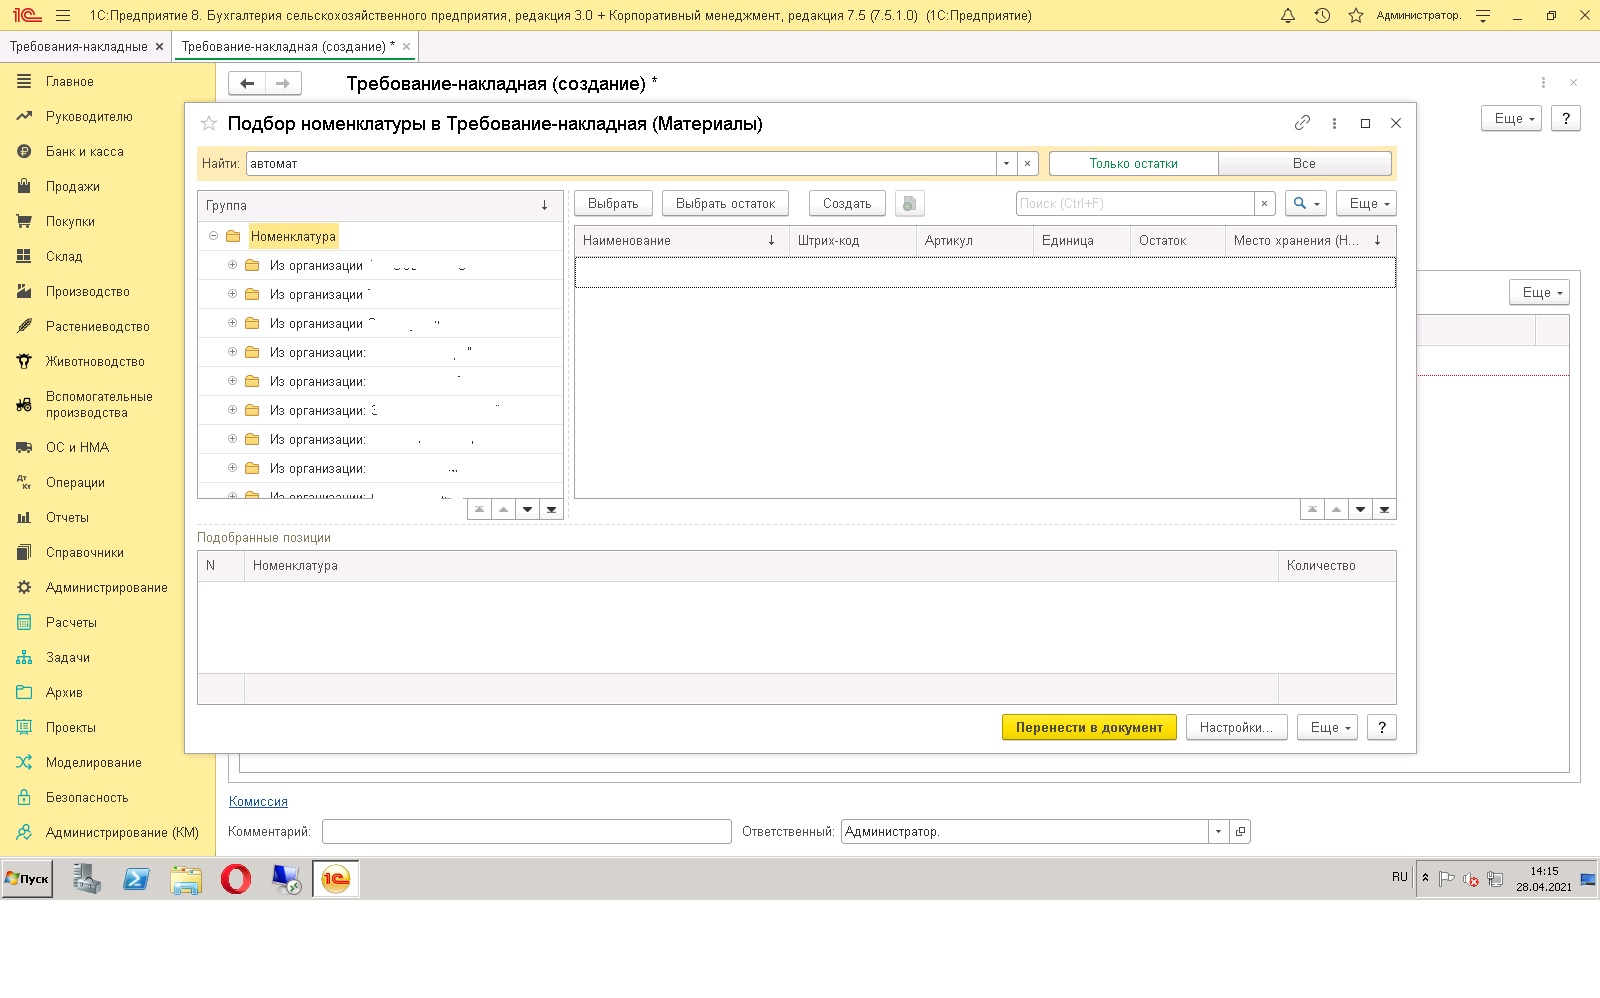Viewport: 1600px width, 998px height.
Task: Click the gray icon button beside Создать
Action: (909, 204)
